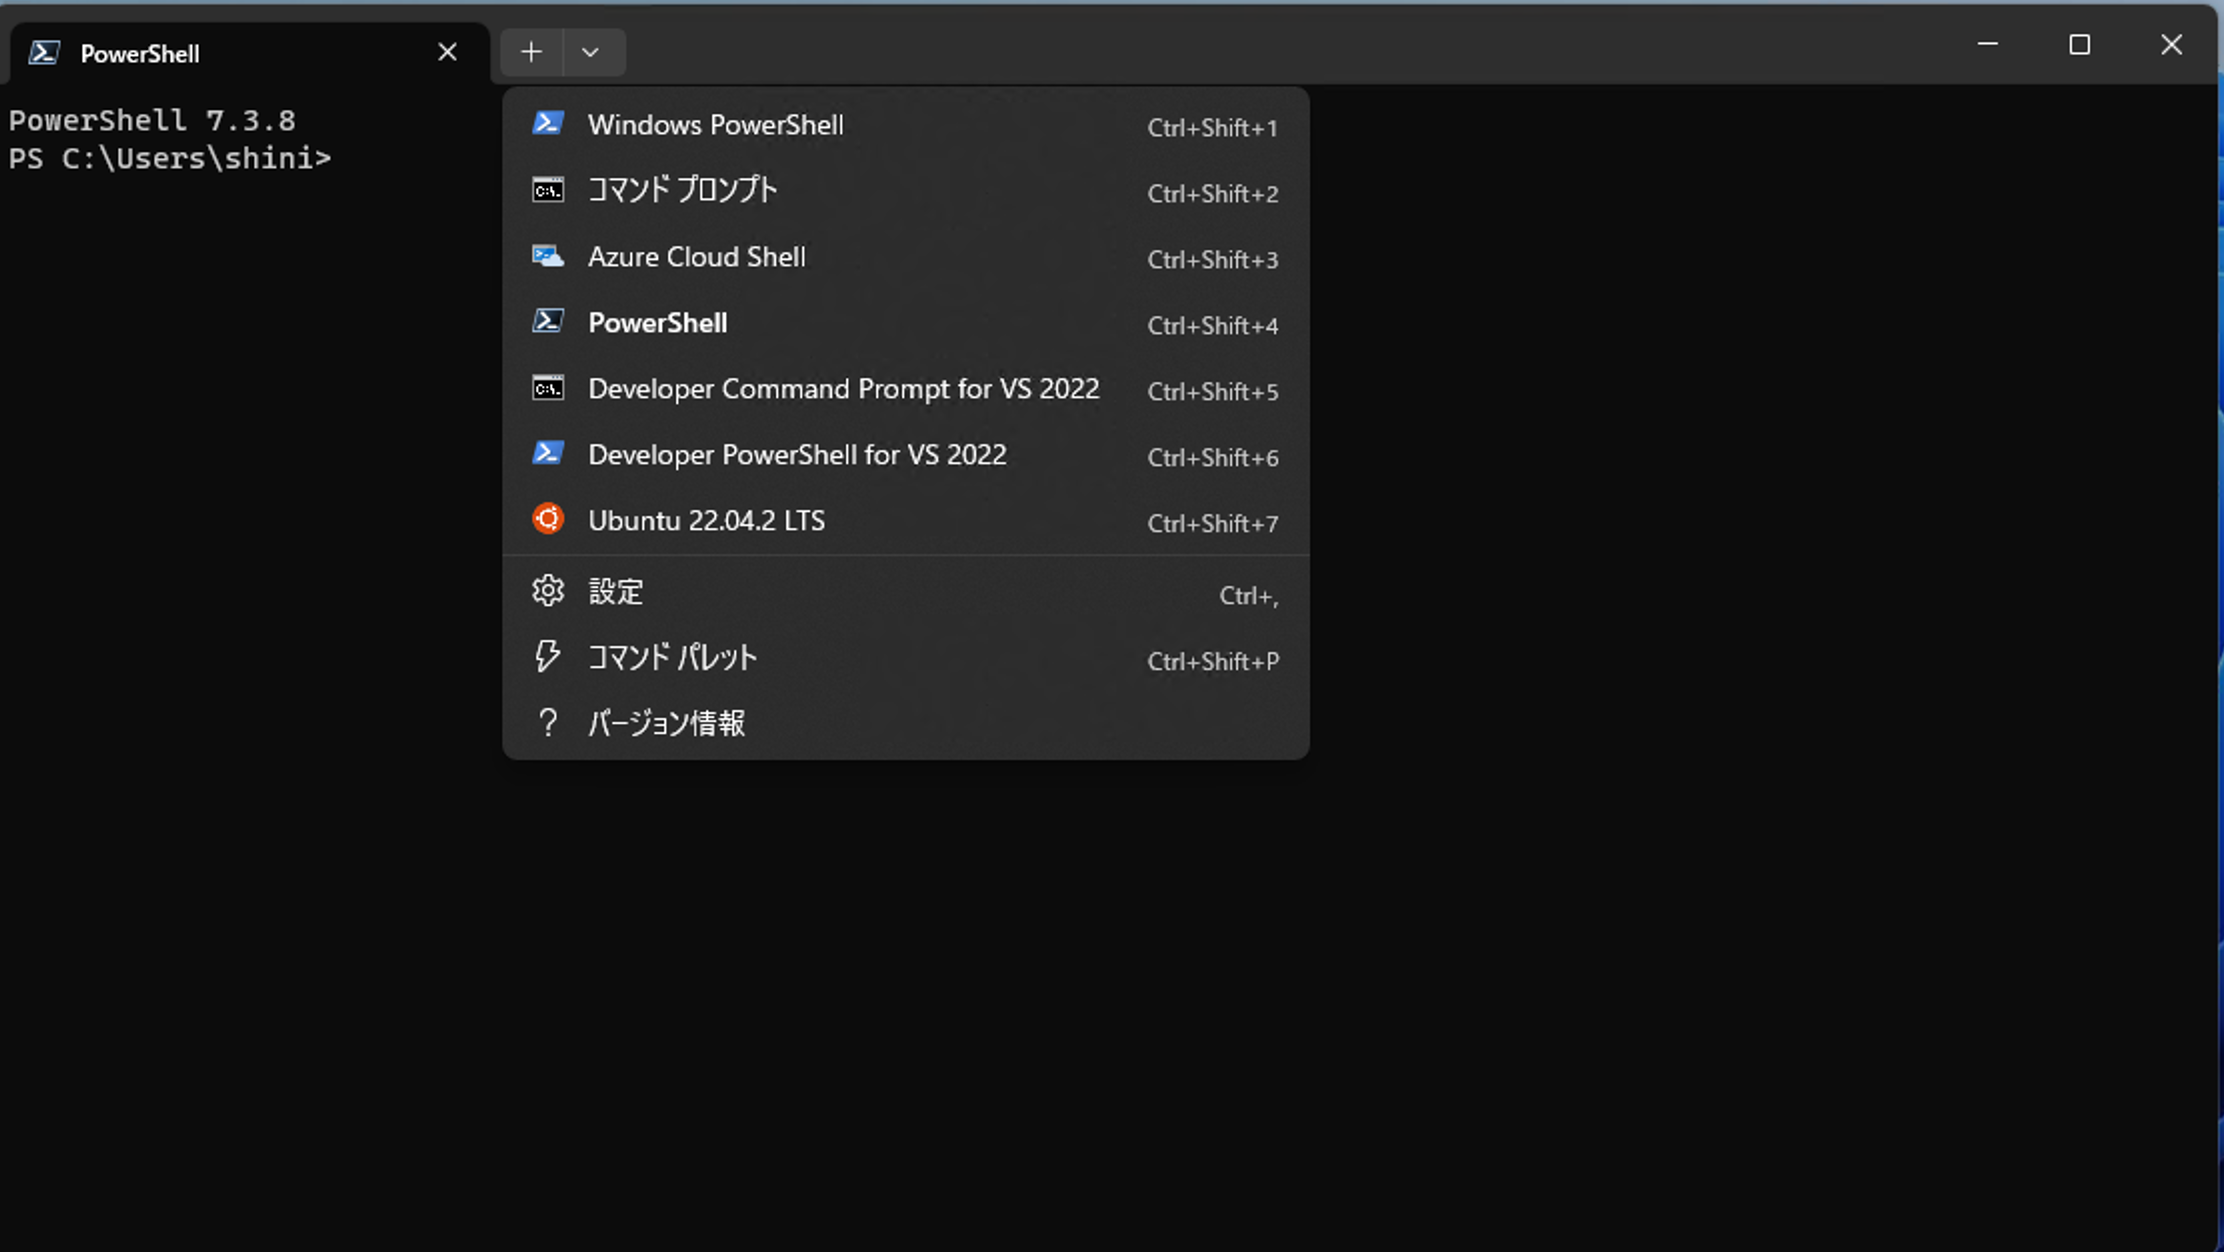Click the Ctrl+Shift+2 shortcut label

(x=1212, y=194)
